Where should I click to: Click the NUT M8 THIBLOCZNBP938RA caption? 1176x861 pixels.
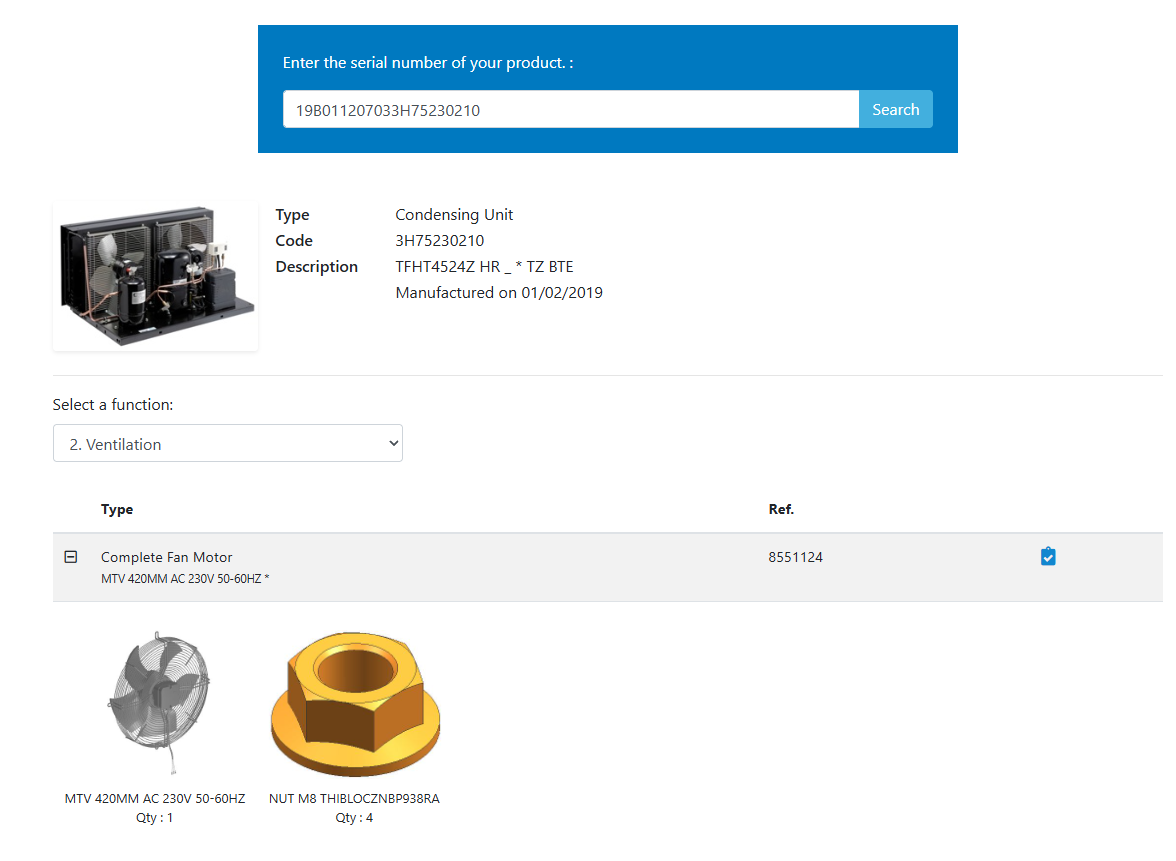coord(354,799)
